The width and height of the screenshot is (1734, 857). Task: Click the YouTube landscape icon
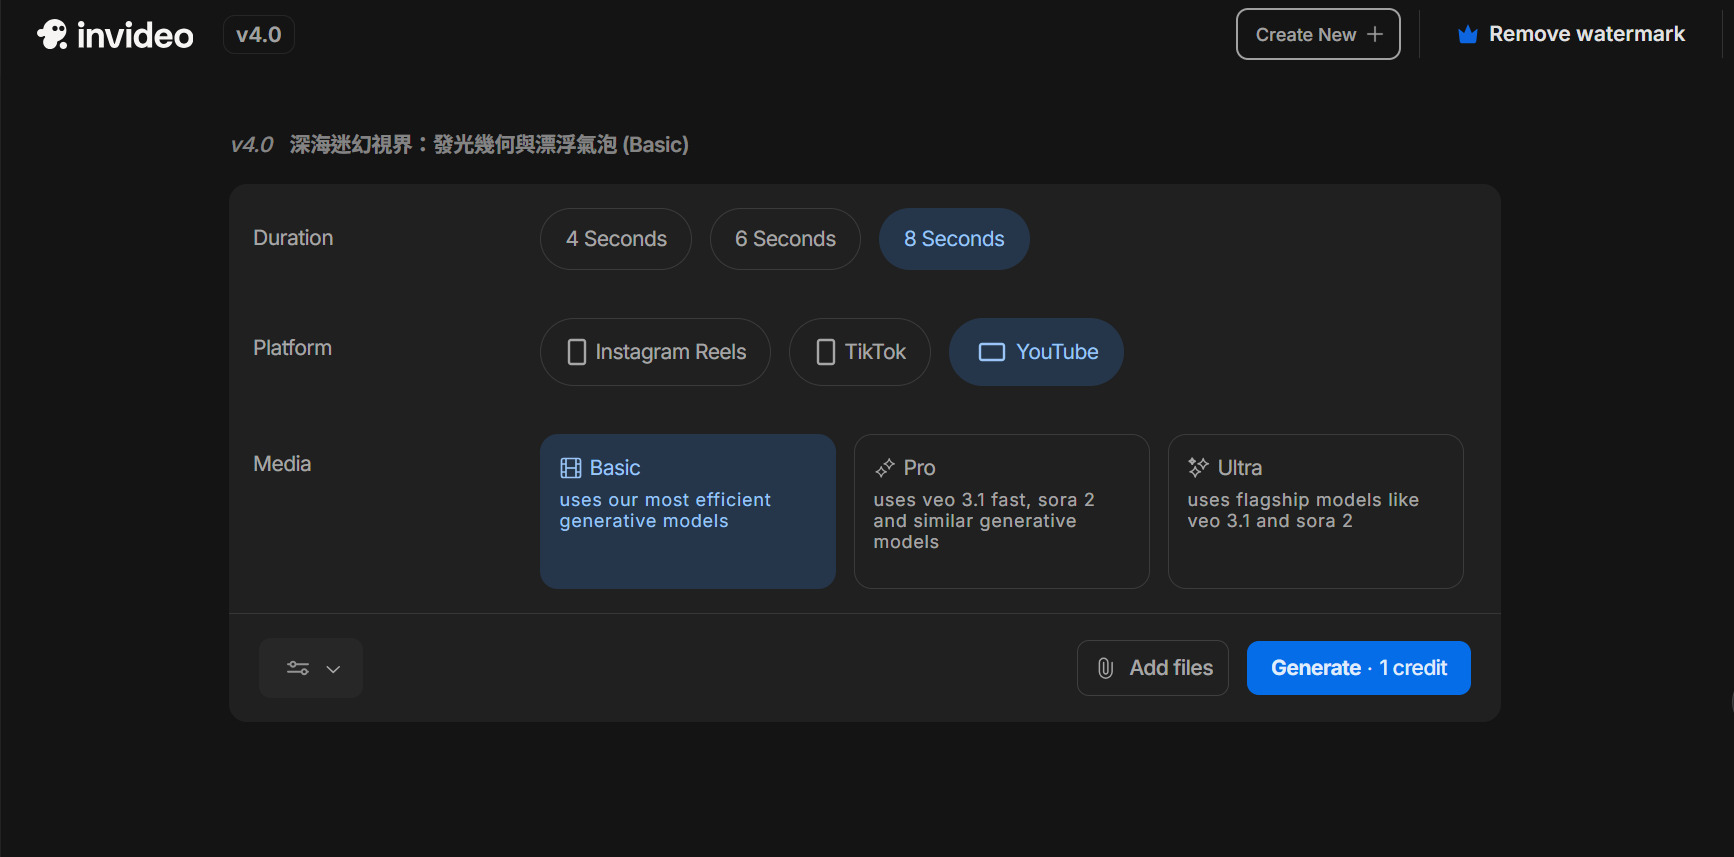click(992, 352)
